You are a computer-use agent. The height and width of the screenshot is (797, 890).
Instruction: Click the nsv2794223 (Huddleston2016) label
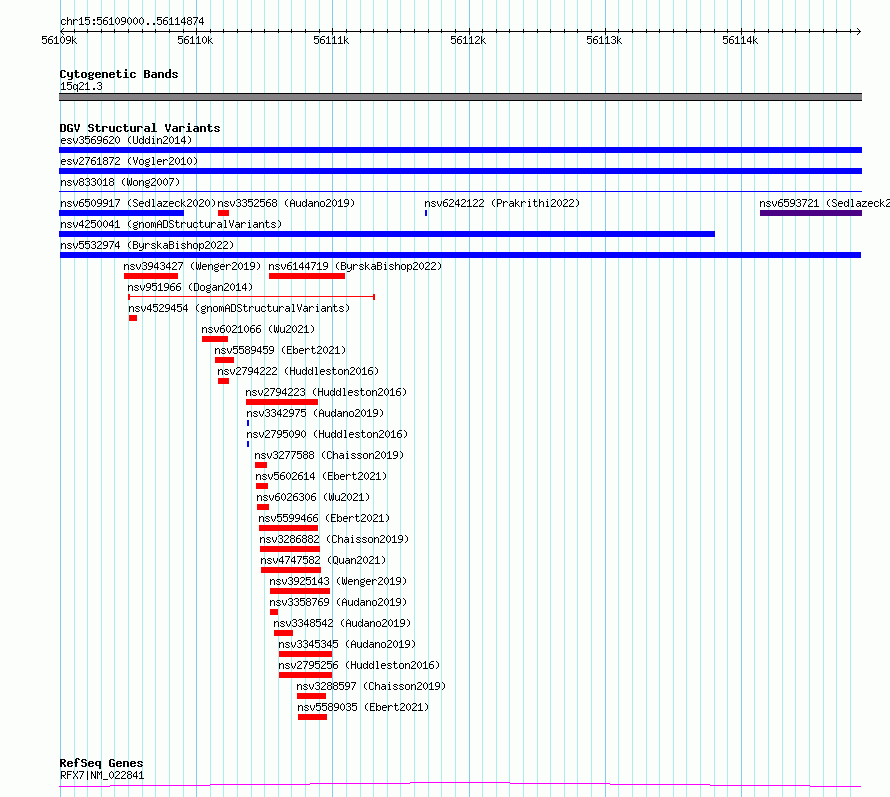(x=326, y=392)
